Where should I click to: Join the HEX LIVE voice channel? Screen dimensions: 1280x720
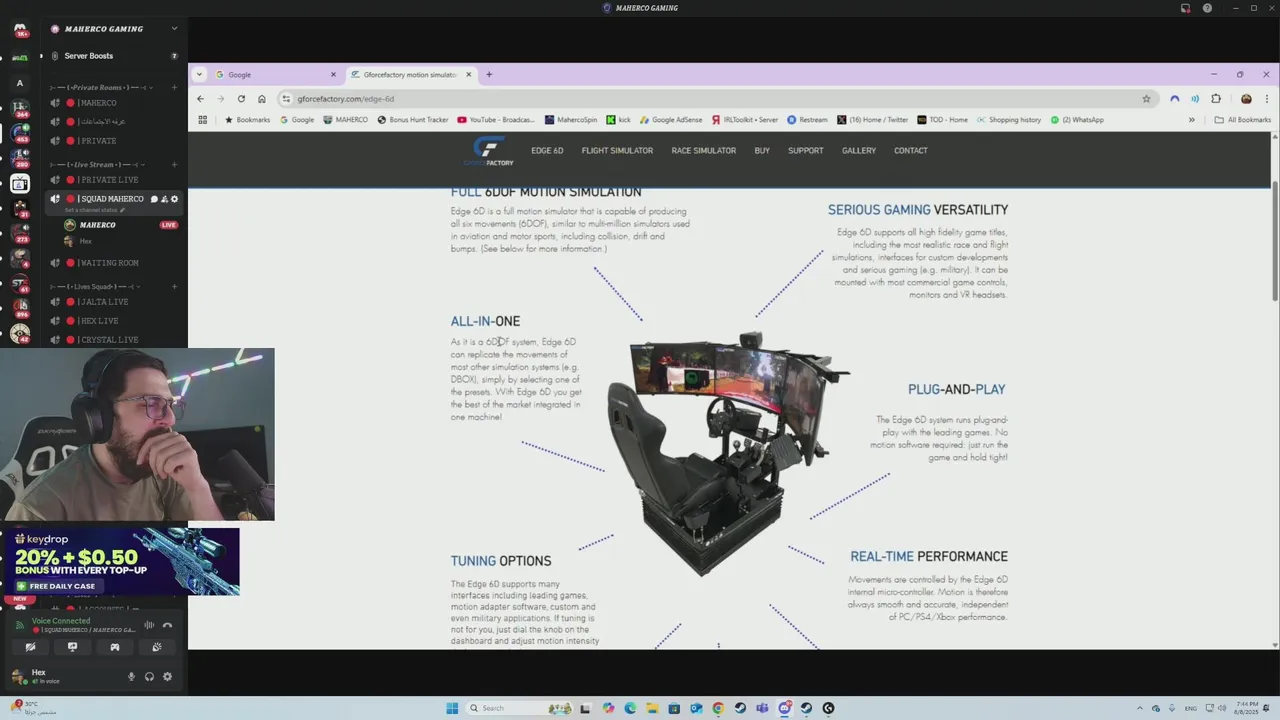coord(98,321)
